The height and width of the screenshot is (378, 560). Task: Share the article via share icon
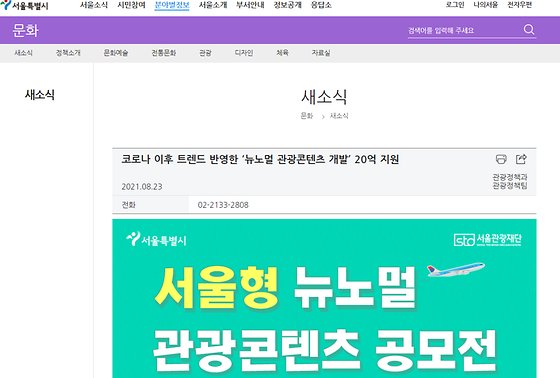521,159
